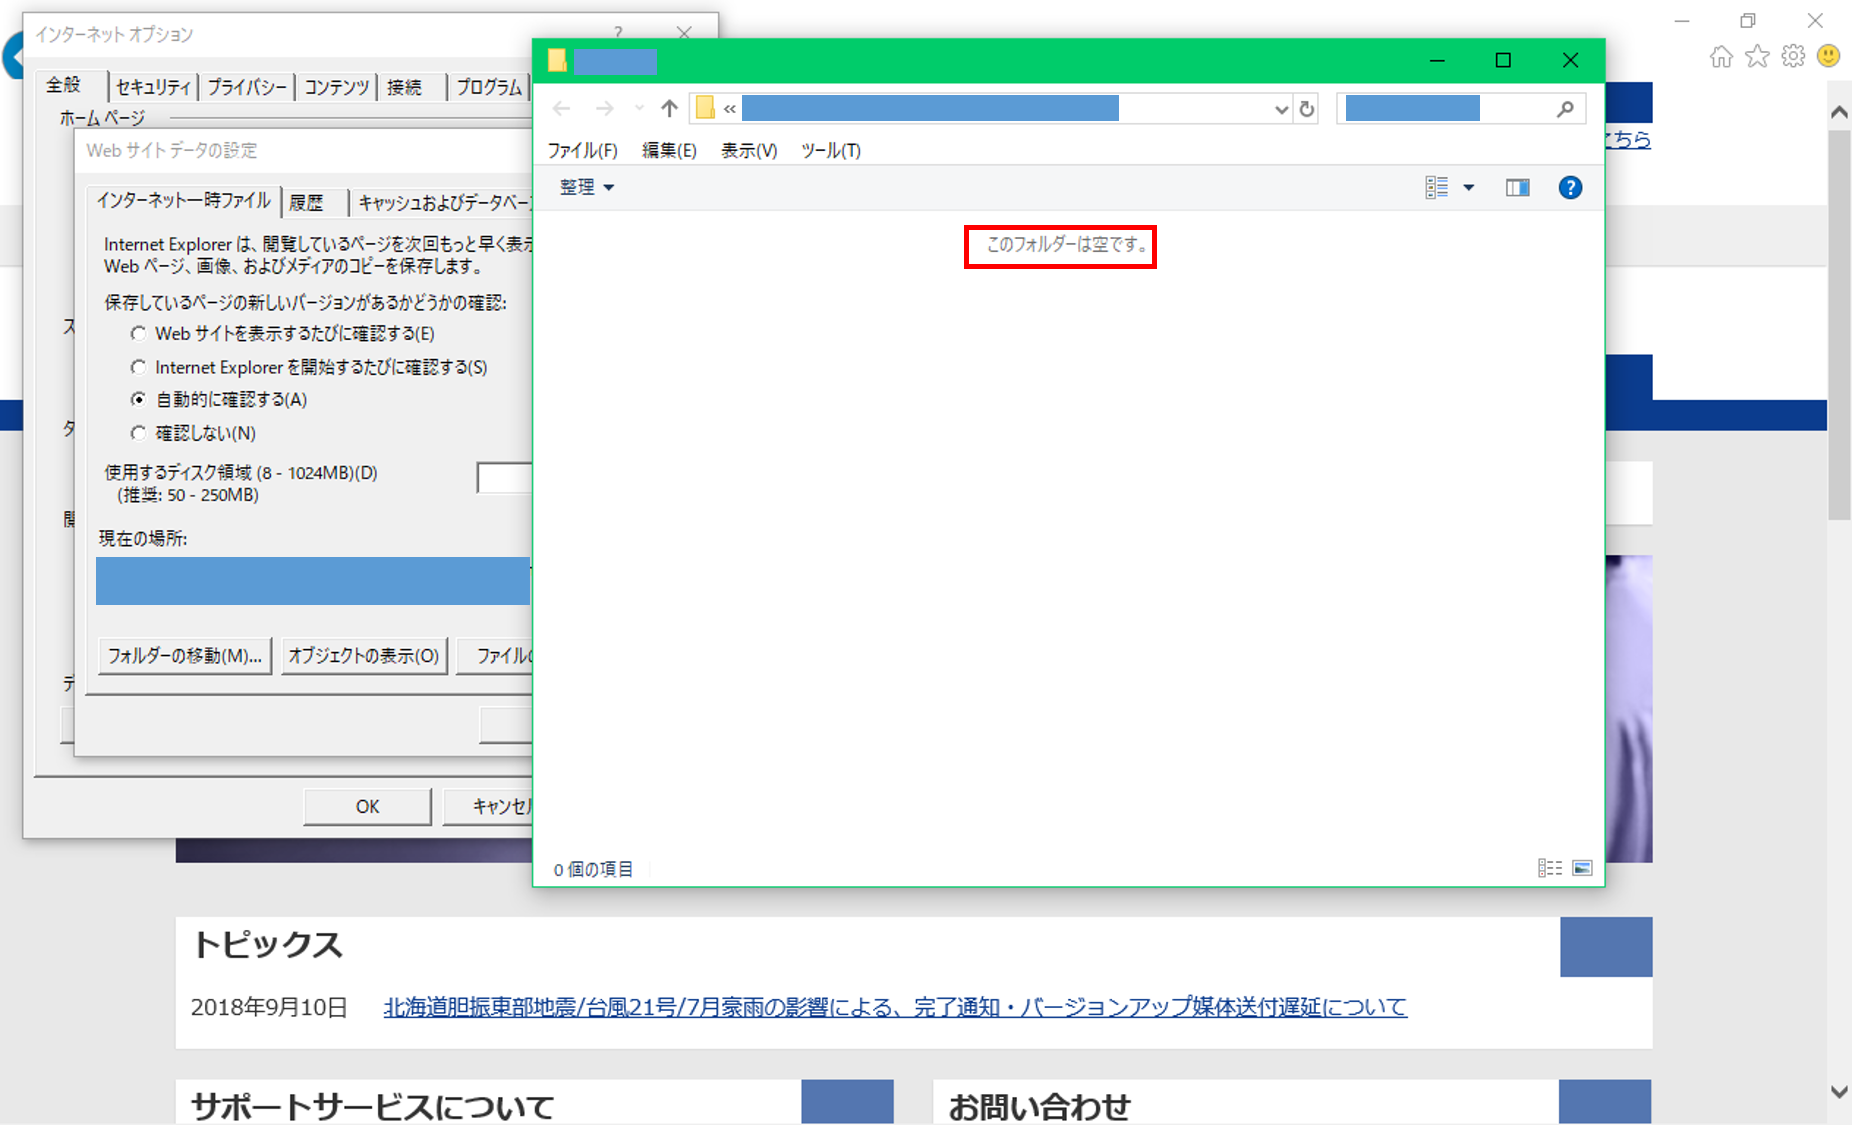This screenshot has width=1852, height=1125.
Task: Click the Up folder arrow in Explorer
Action: click(x=669, y=108)
